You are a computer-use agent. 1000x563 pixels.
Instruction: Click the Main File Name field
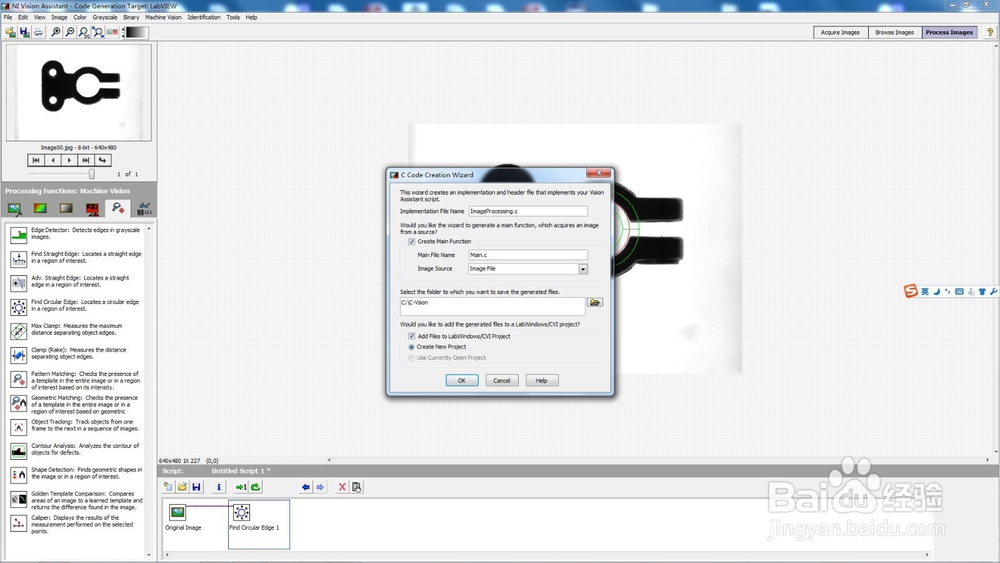click(x=528, y=255)
